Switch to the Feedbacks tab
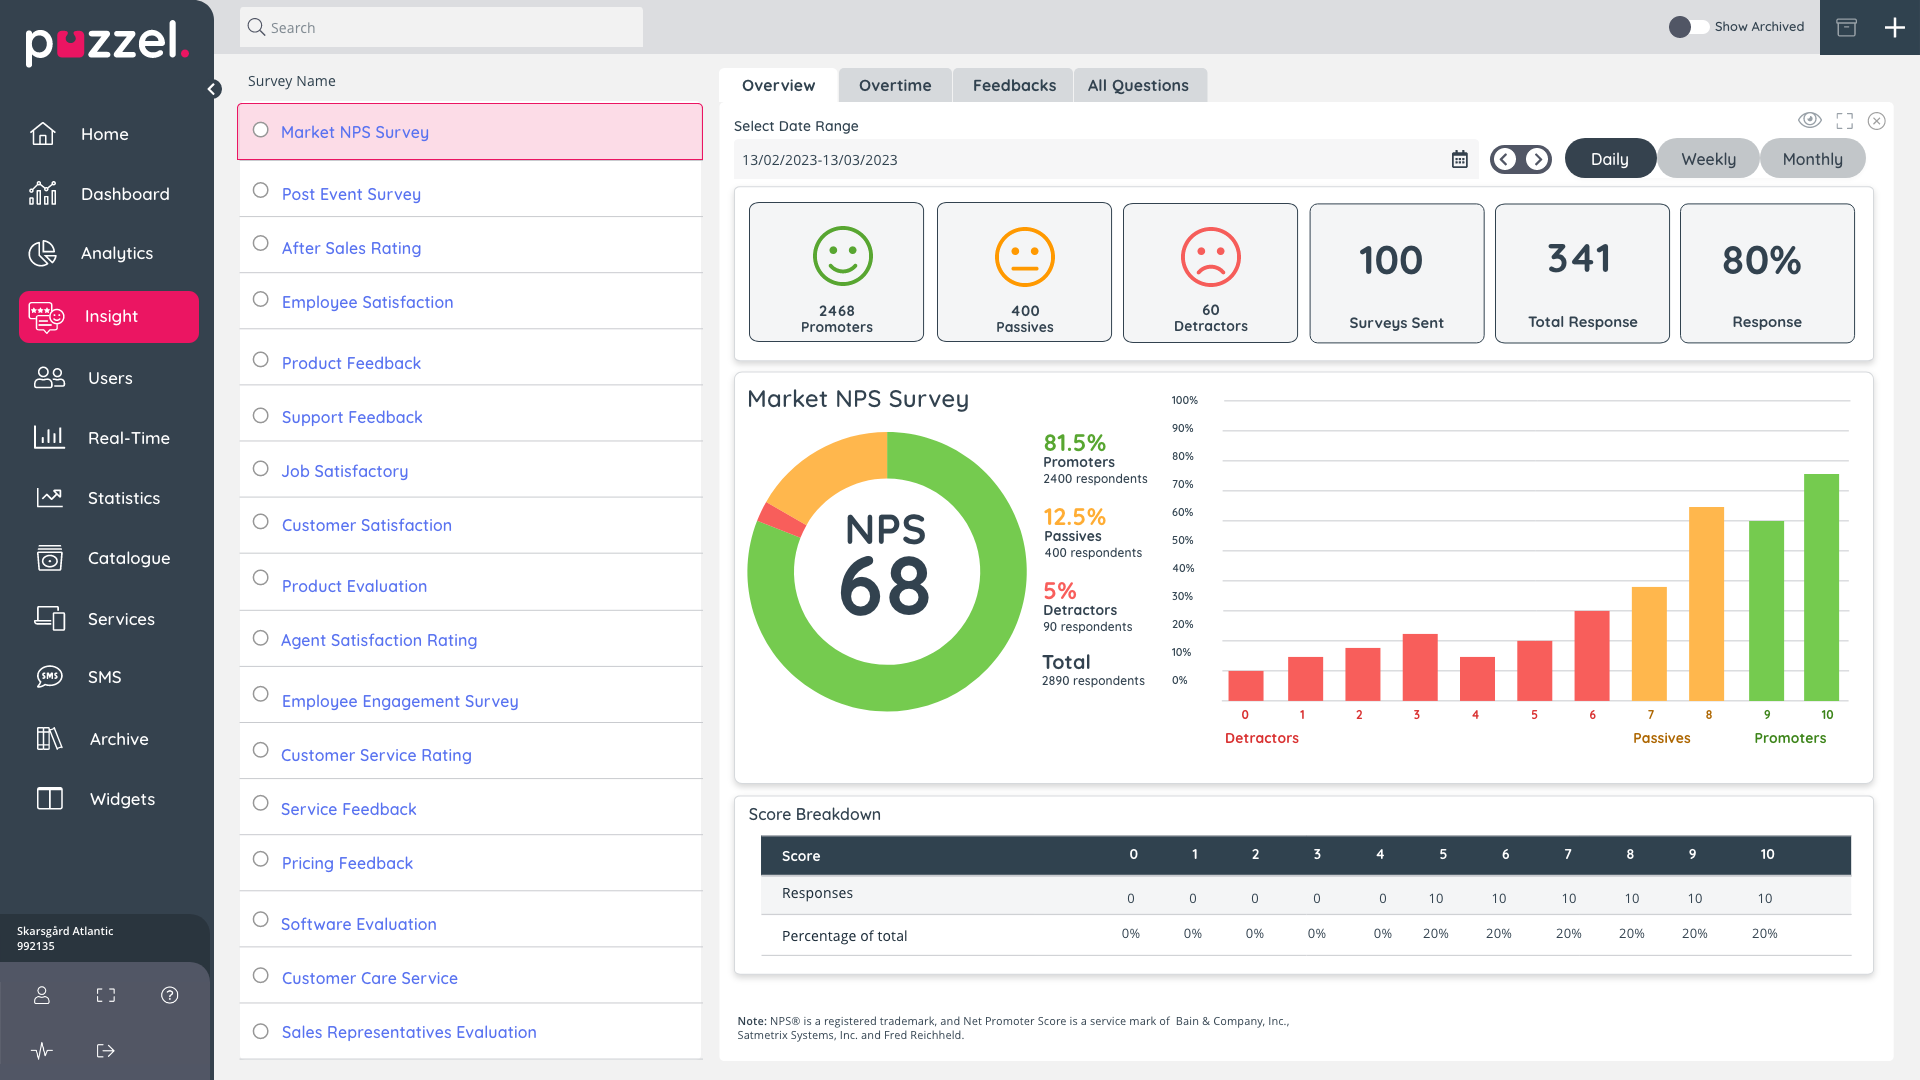Viewport: 1920px width, 1080px height. [1013, 86]
